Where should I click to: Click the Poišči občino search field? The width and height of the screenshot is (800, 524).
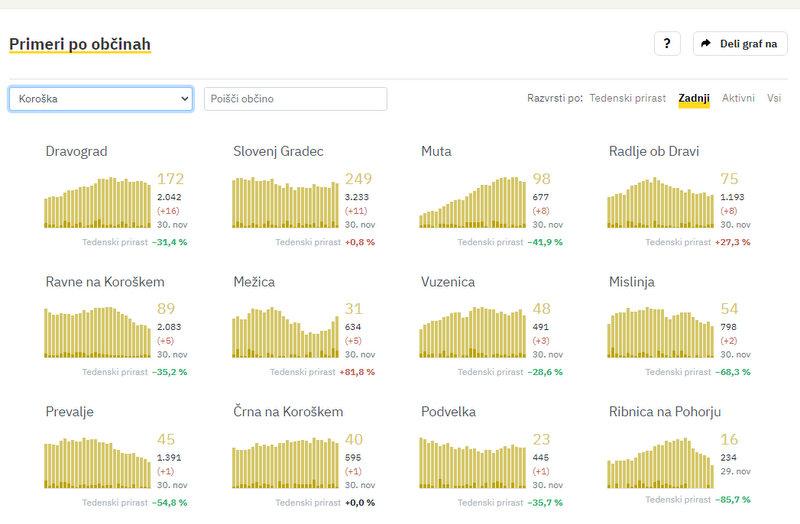(295, 99)
